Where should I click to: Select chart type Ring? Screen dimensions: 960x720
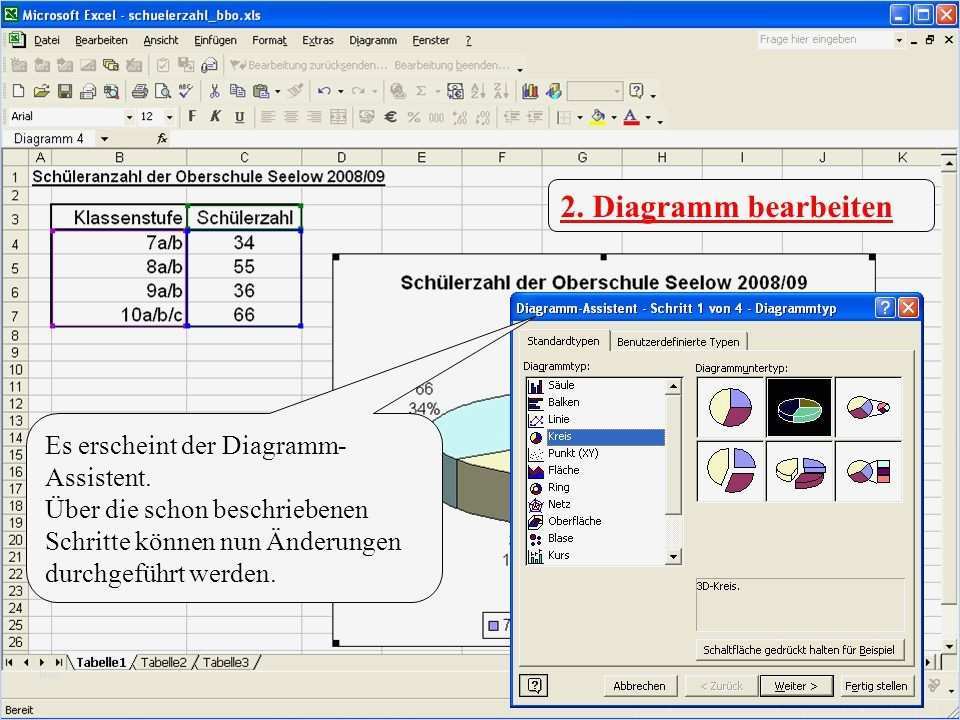coord(595,487)
